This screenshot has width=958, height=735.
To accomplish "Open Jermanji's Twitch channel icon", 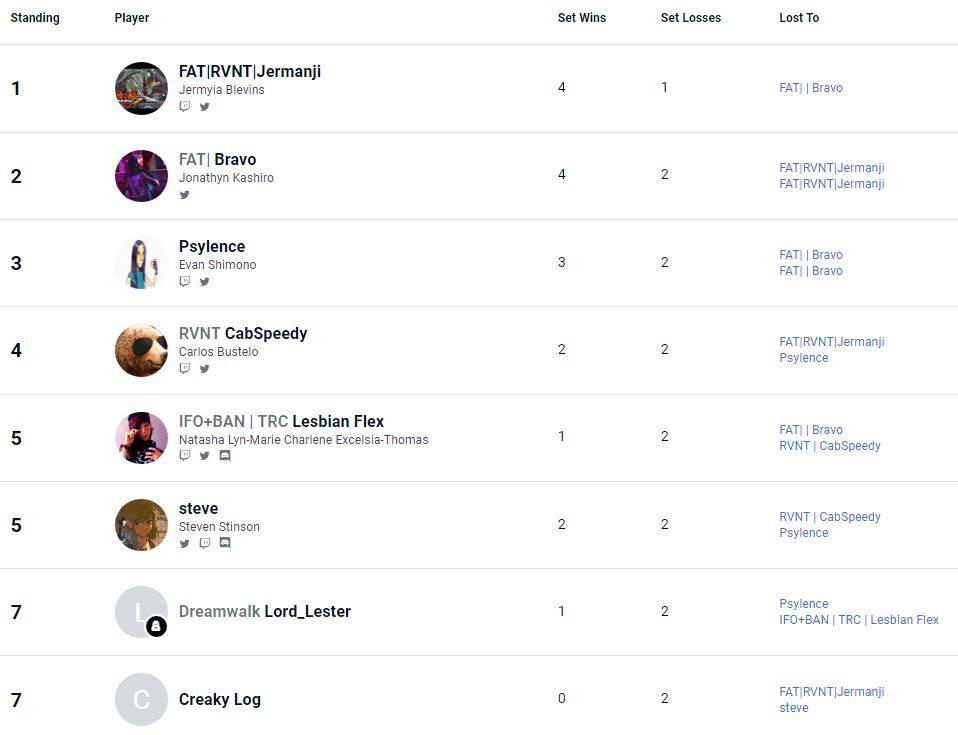I will [x=185, y=106].
